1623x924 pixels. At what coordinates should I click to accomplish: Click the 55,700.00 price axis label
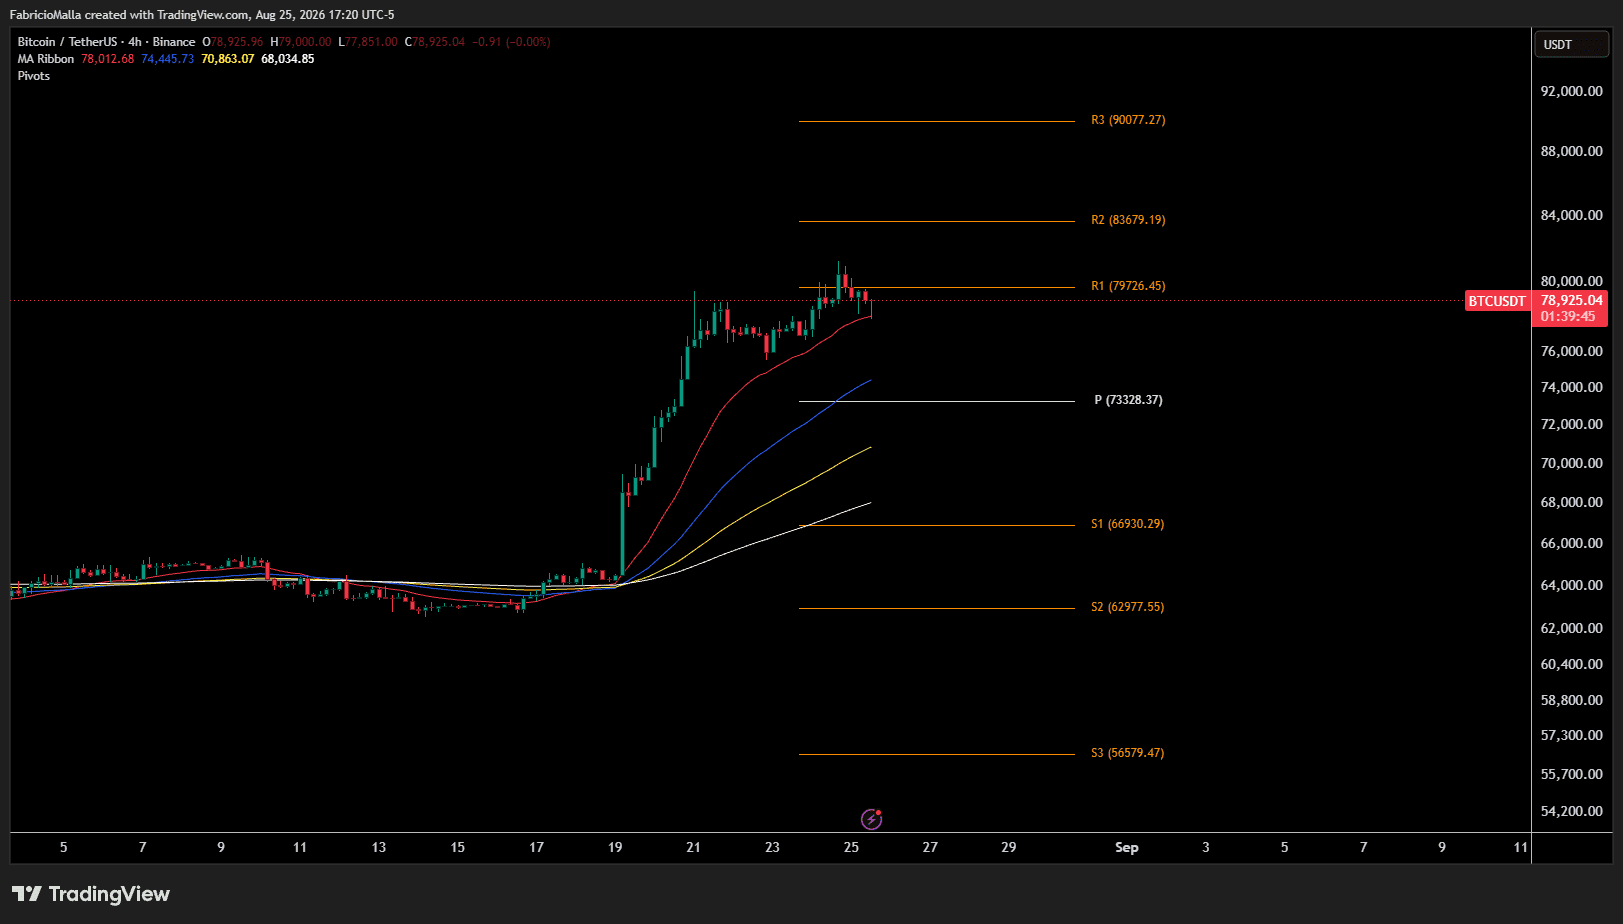coord(1571,774)
